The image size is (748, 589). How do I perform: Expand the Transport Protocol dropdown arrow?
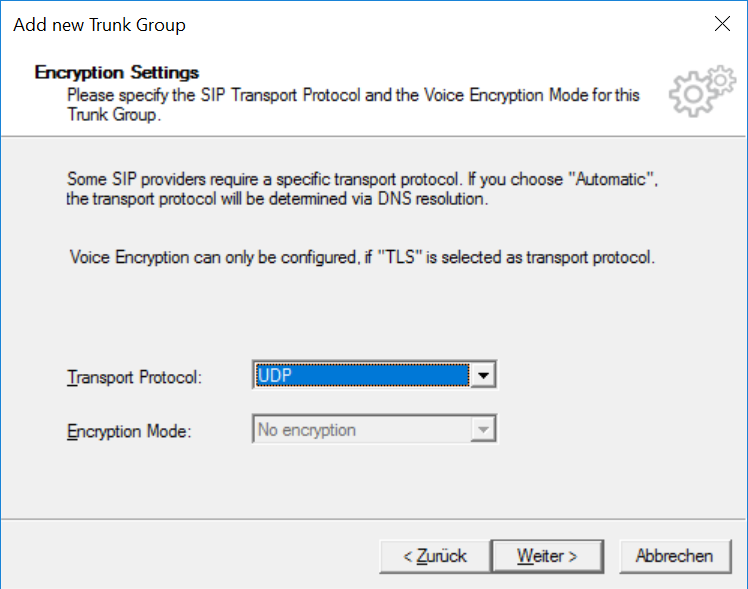coord(483,375)
